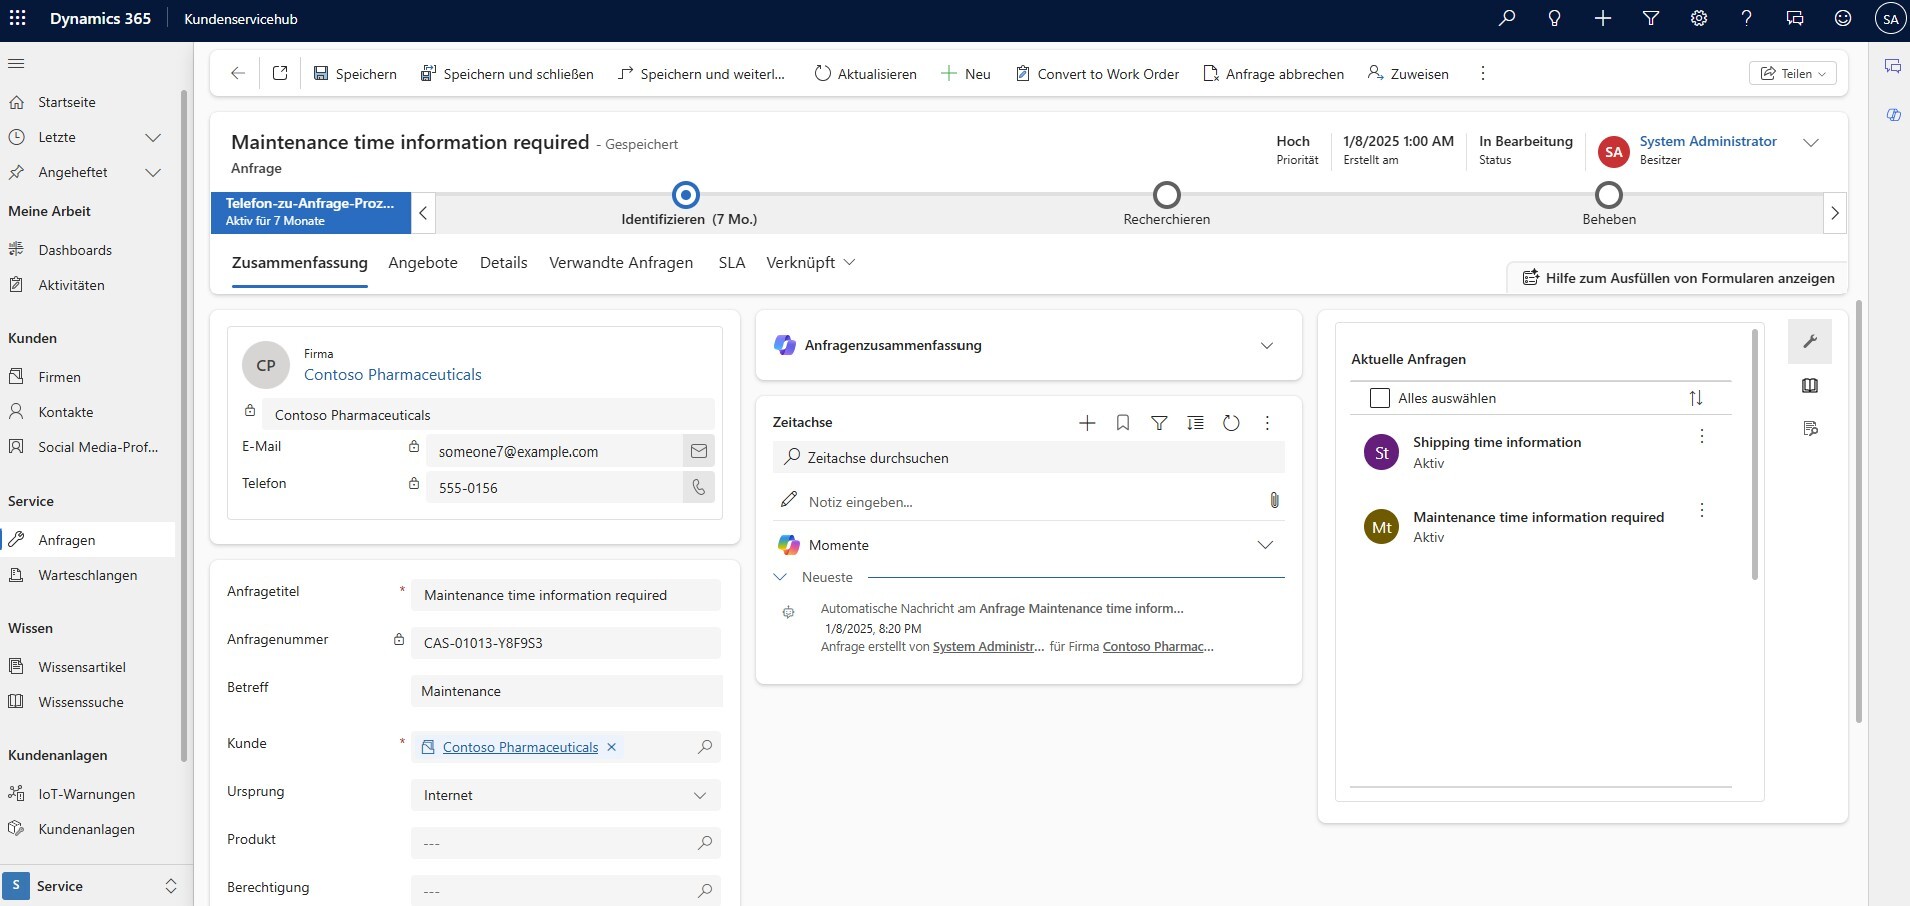The height and width of the screenshot is (906, 1910).
Task: Open the Ursprung dropdown showing Internet
Action: (565, 795)
